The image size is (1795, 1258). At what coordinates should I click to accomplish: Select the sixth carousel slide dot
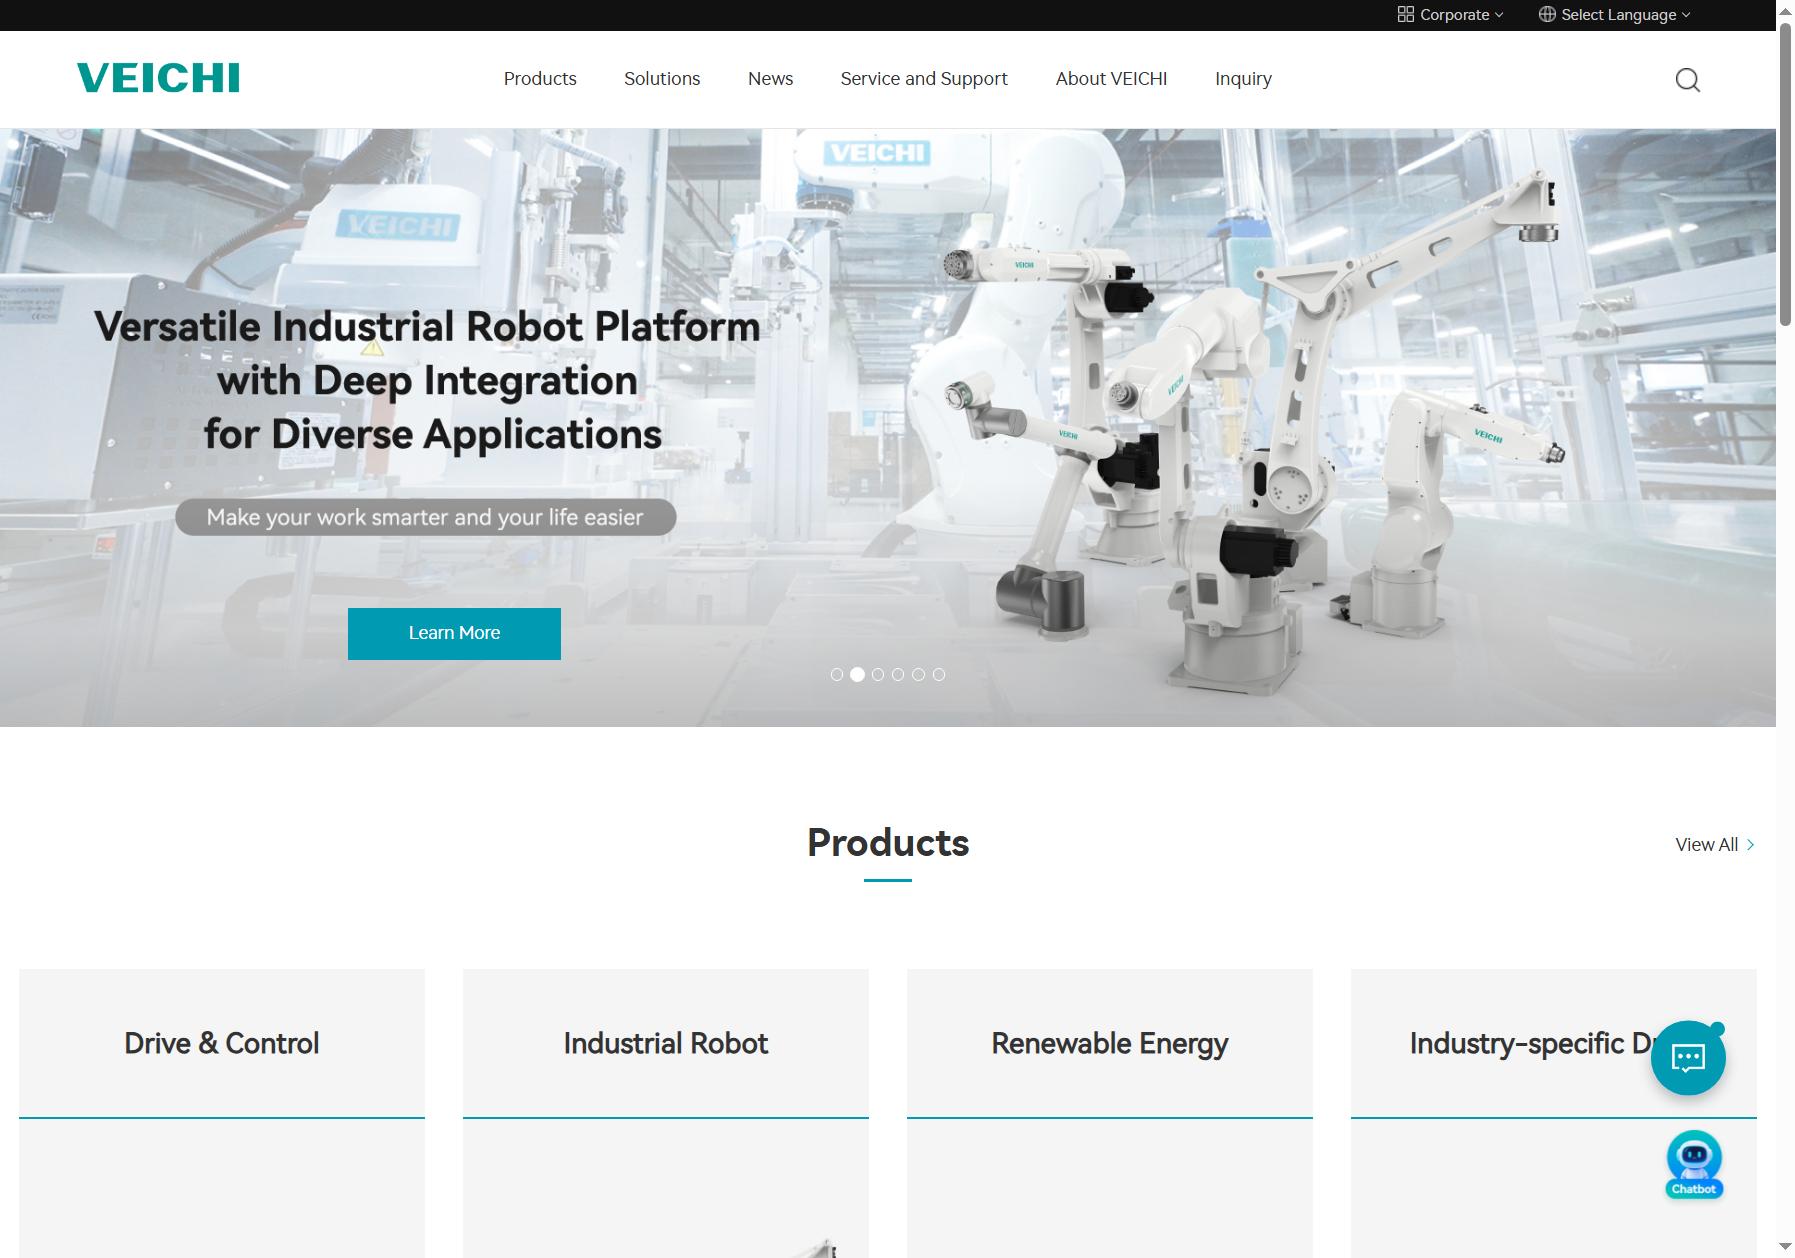click(939, 675)
